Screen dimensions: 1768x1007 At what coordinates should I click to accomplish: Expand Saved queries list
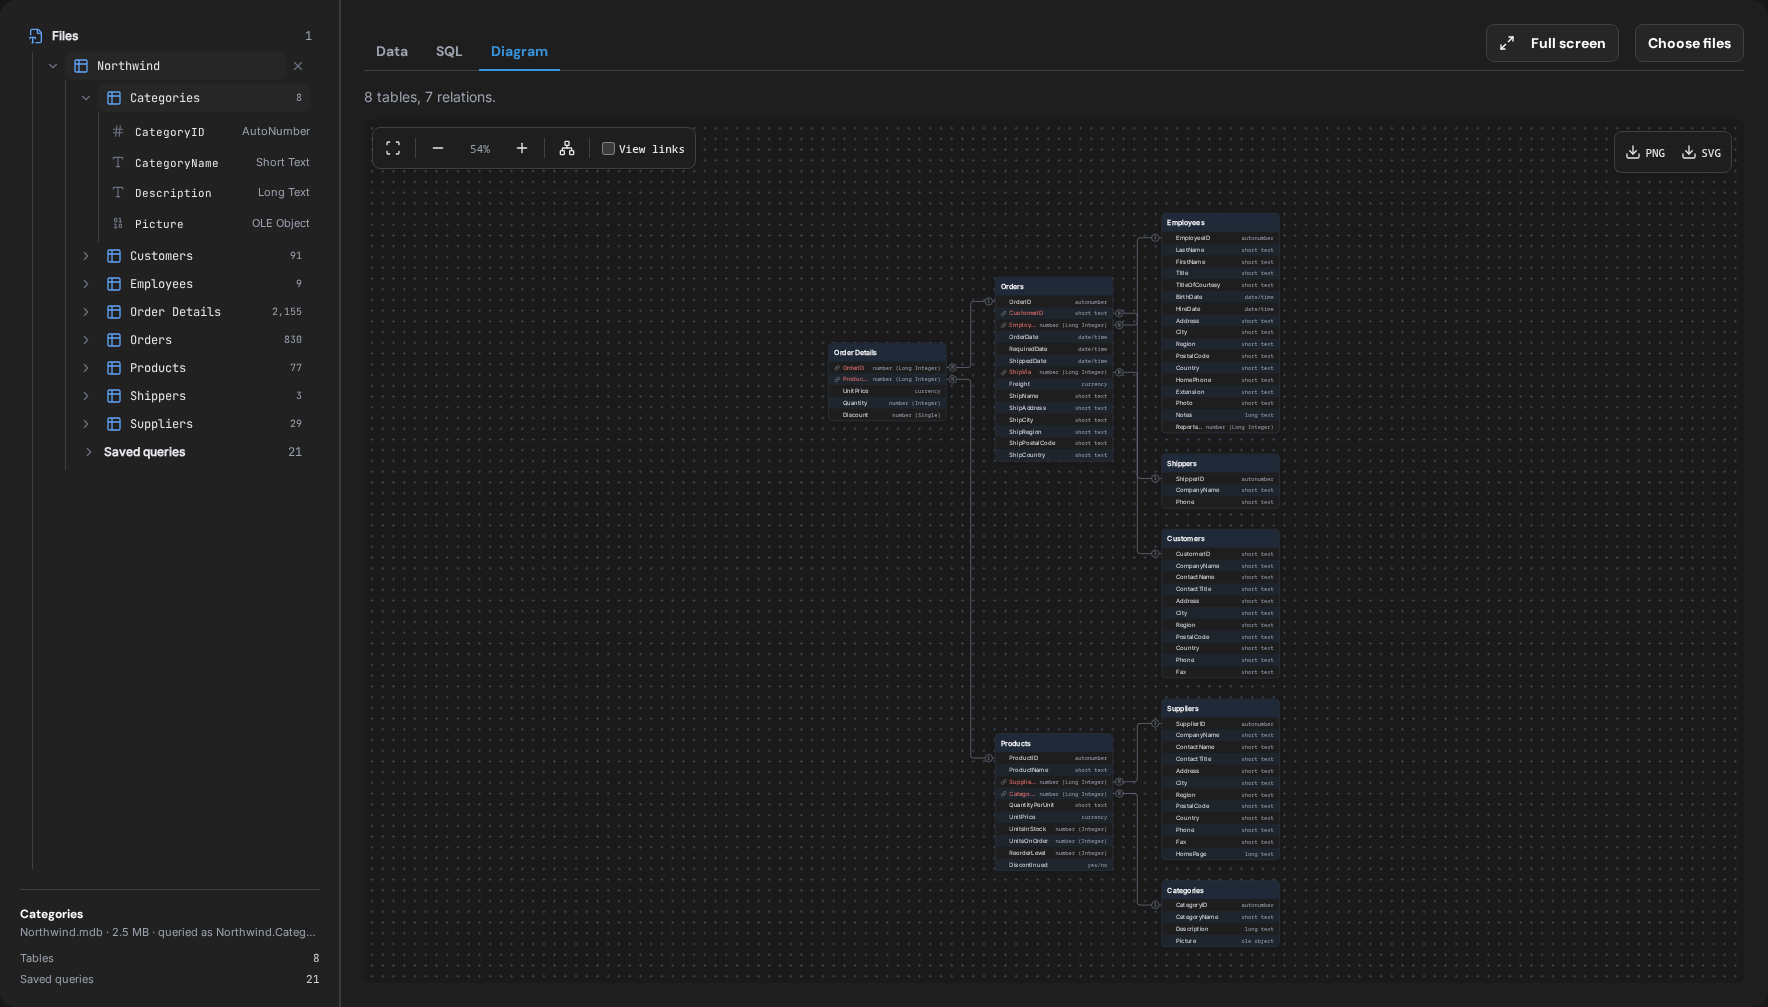pyautogui.click(x=89, y=452)
